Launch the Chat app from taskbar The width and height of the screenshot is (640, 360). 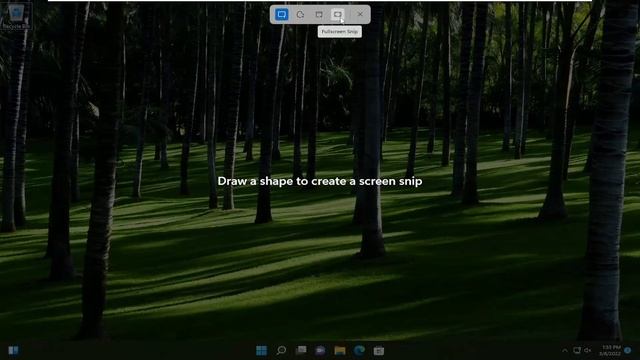pyautogui.click(x=320, y=350)
